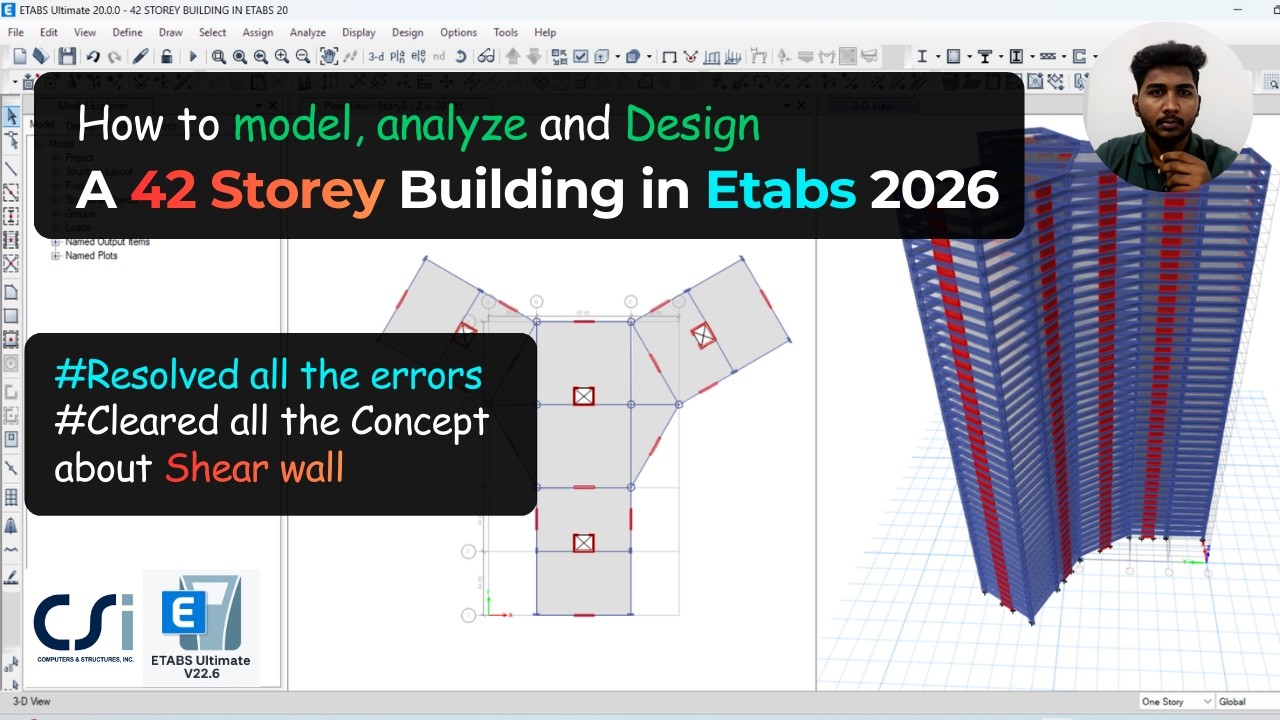Screen dimensions: 1280x720
Task: Click the Open File icon
Action: [40, 57]
